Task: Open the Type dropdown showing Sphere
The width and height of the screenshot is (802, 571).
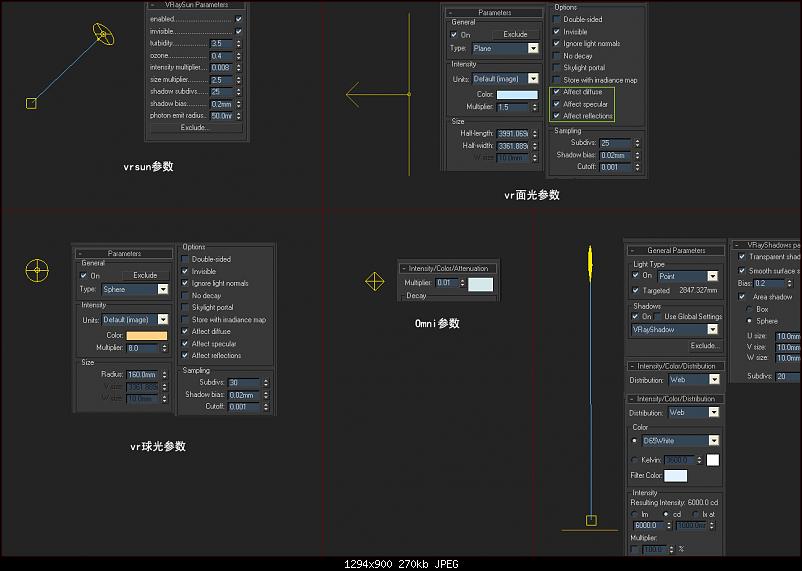Action: coord(135,289)
